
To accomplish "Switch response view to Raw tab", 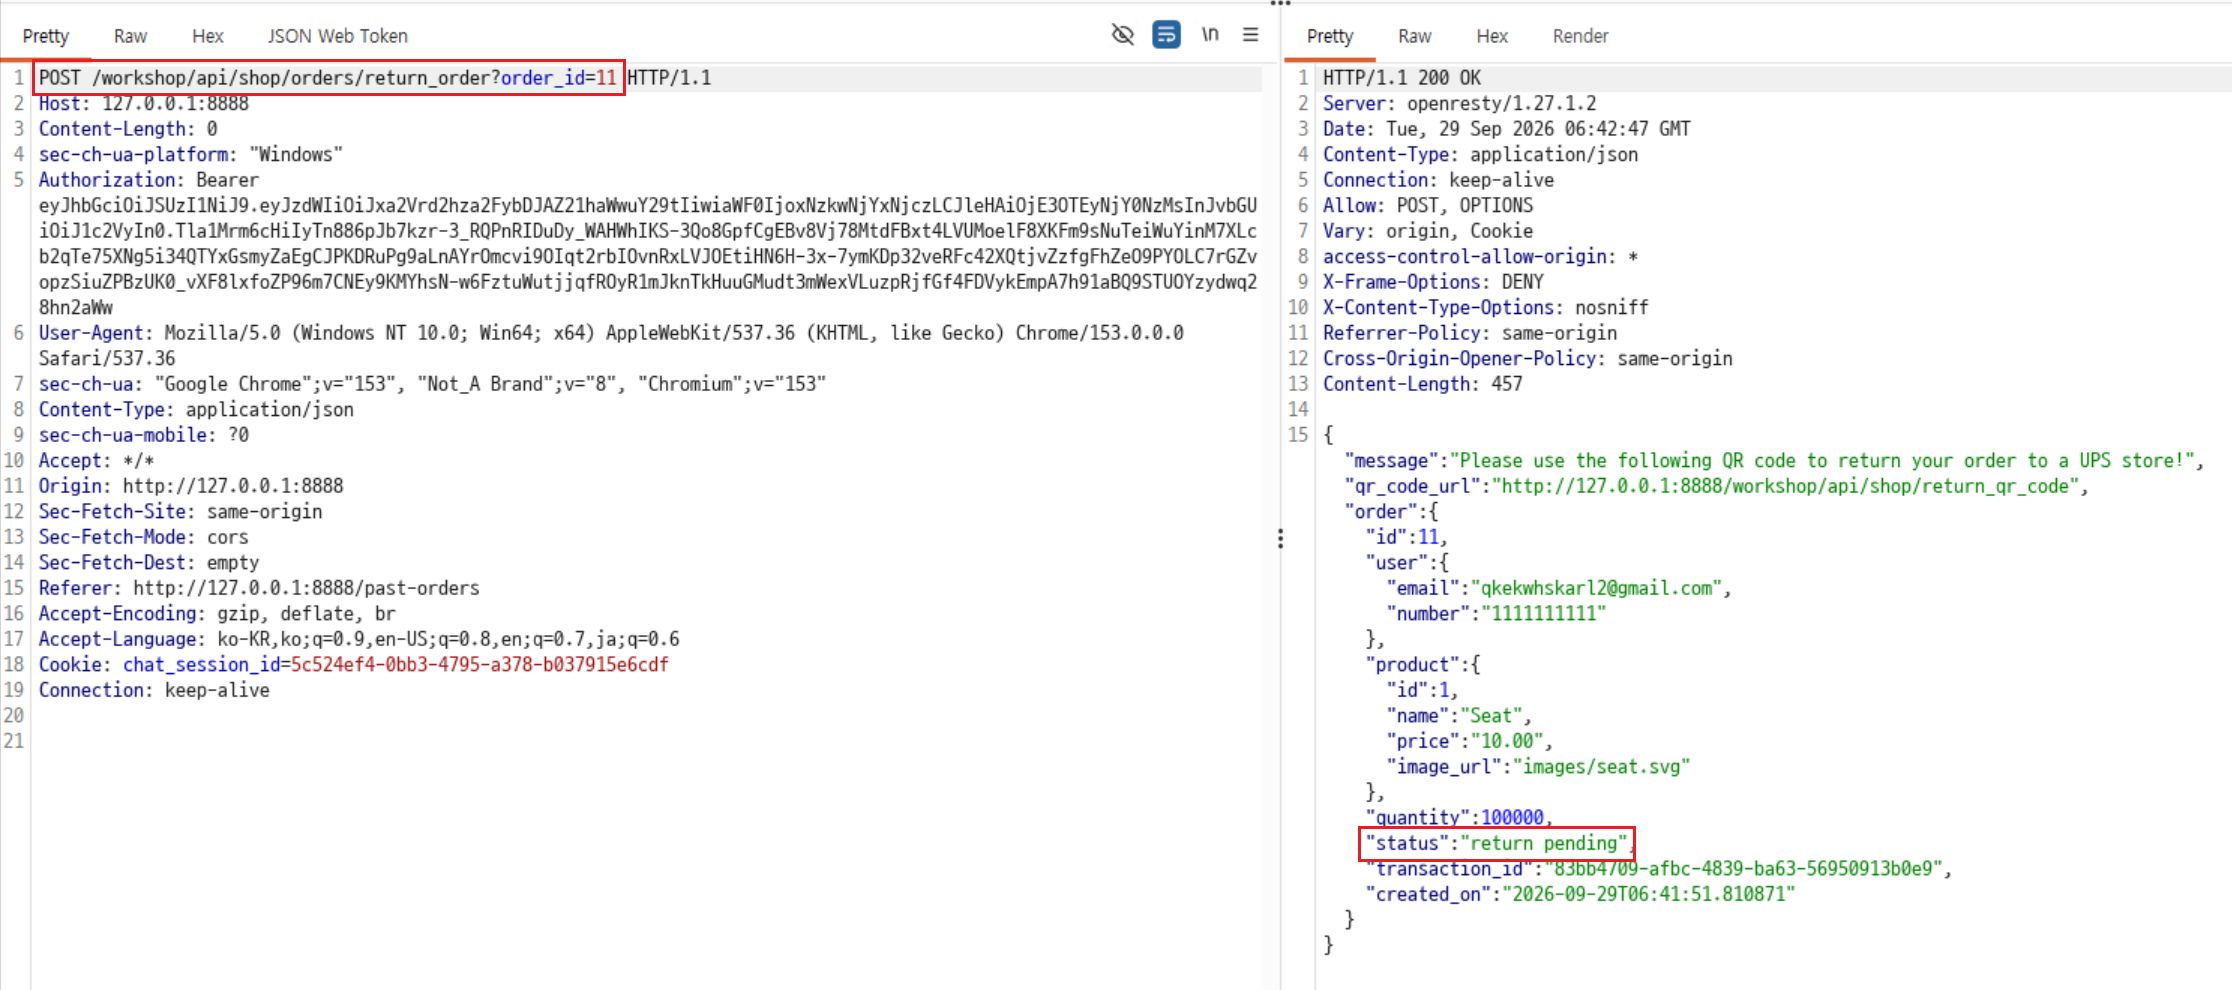I will [x=1414, y=36].
